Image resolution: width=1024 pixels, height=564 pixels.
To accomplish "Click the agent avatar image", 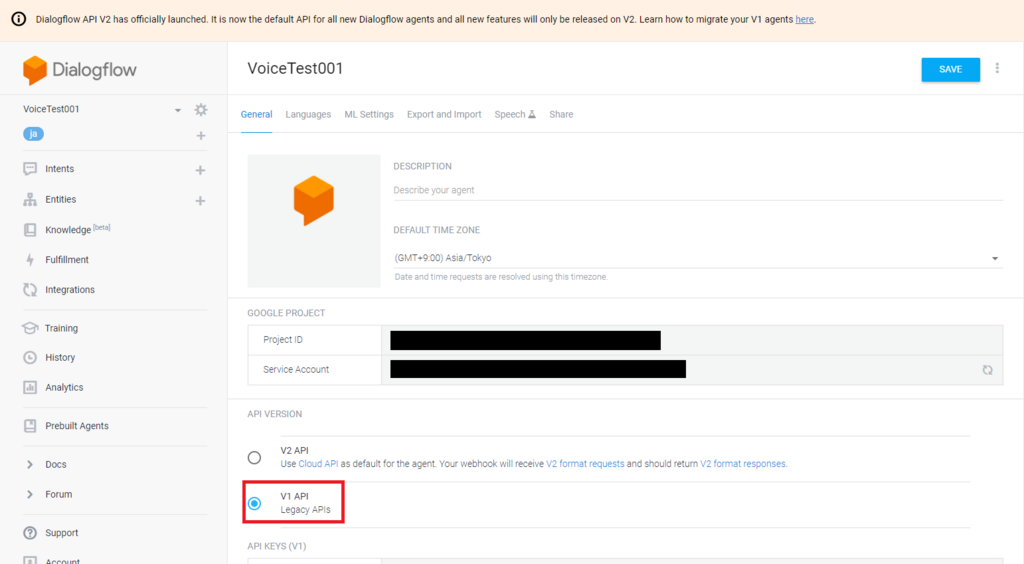I will coord(314,221).
